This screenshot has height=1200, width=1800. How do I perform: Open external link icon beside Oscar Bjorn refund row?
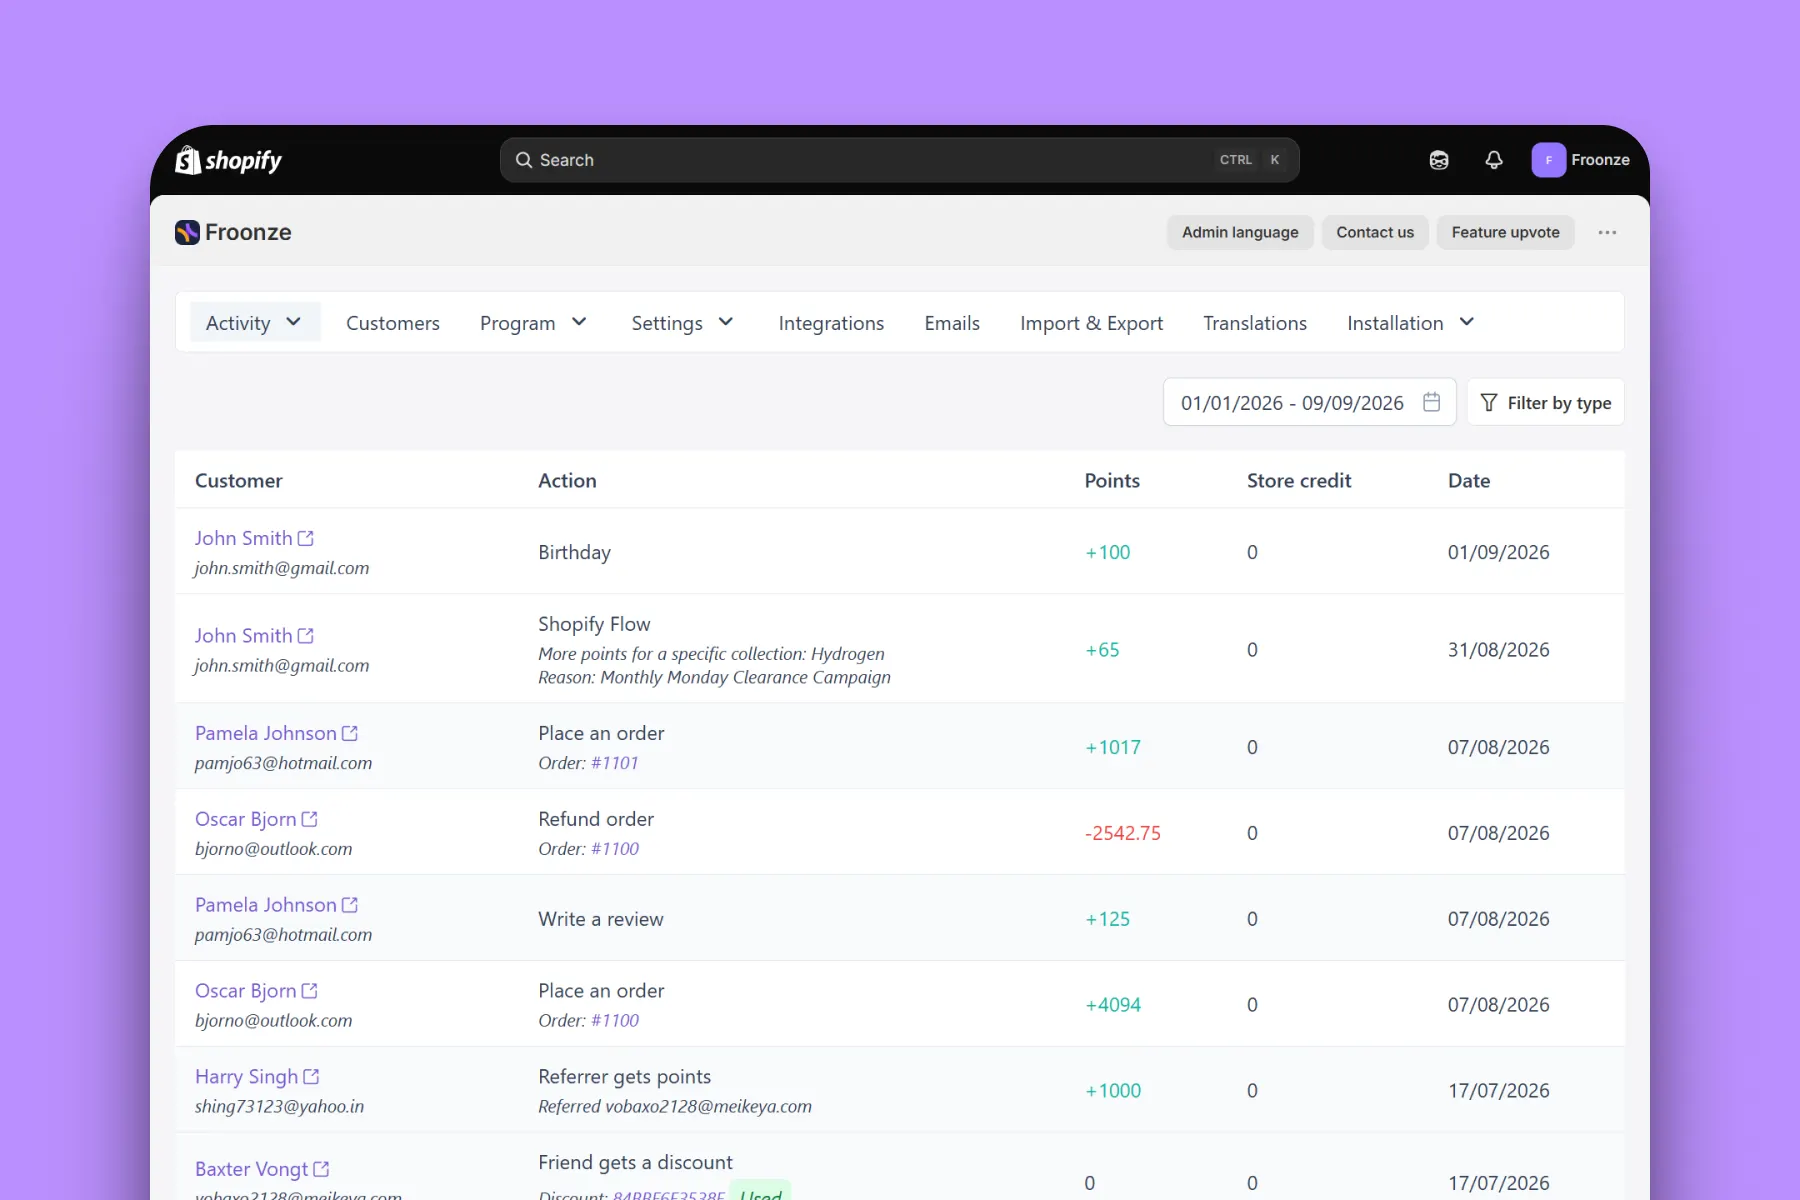[x=310, y=819]
